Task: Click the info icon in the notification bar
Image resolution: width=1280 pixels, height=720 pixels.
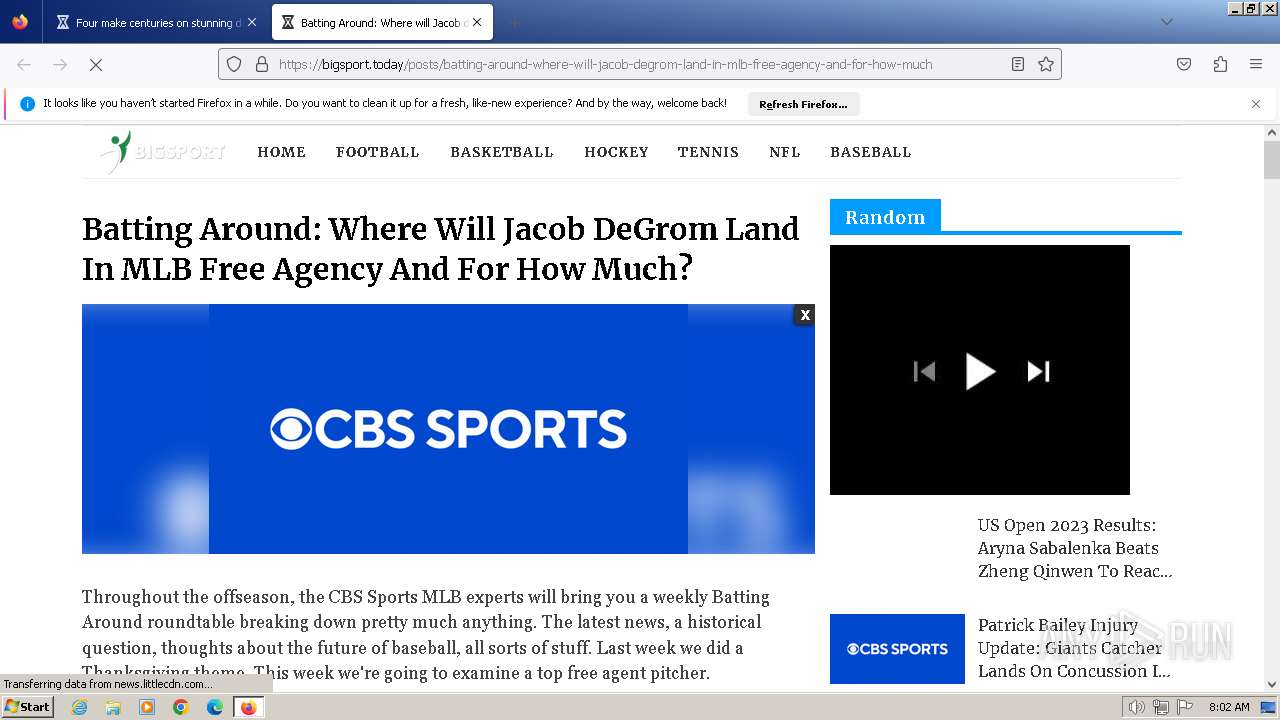Action: point(27,103)
